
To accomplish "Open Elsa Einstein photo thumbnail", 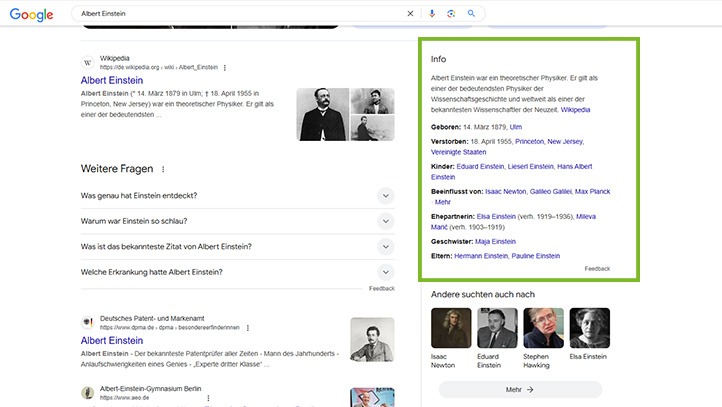I will pyautogui.click(x=590, y=328).
